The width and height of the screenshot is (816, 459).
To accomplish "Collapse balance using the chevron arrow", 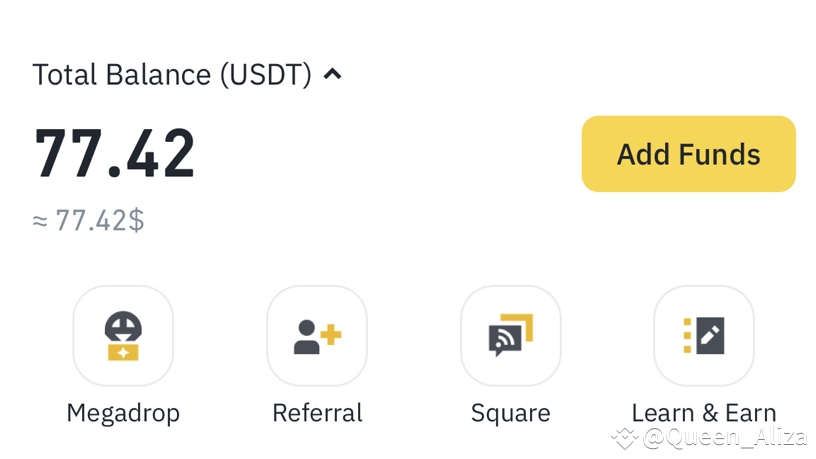I will coord(333,74).
